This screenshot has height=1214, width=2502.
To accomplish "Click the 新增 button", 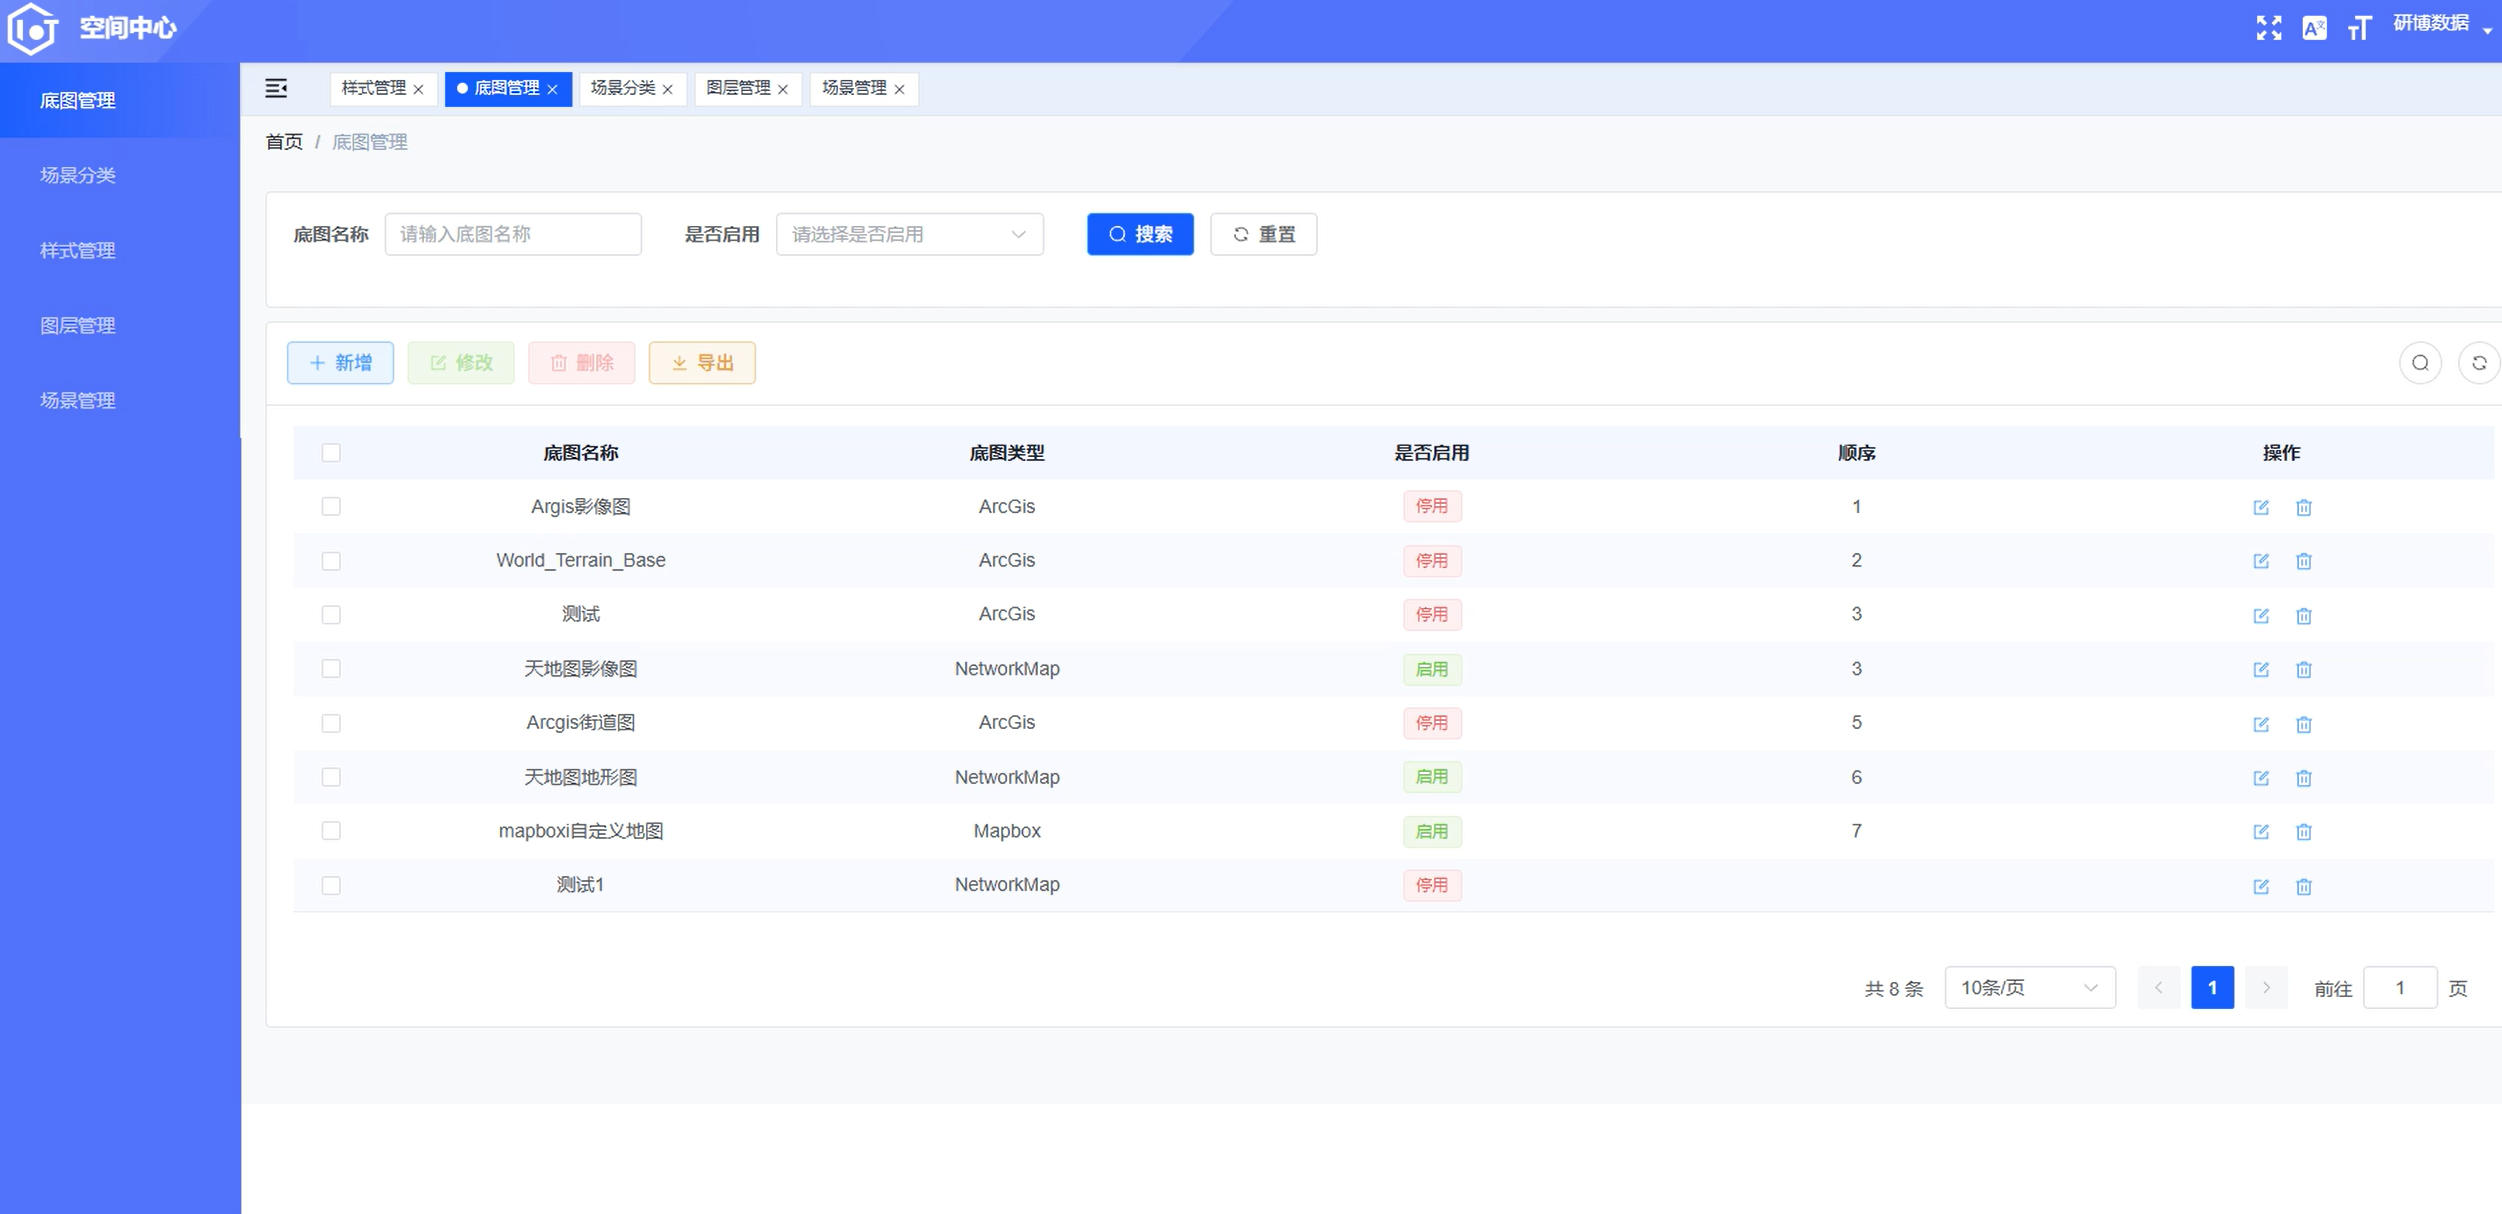I will pos(340,363).
